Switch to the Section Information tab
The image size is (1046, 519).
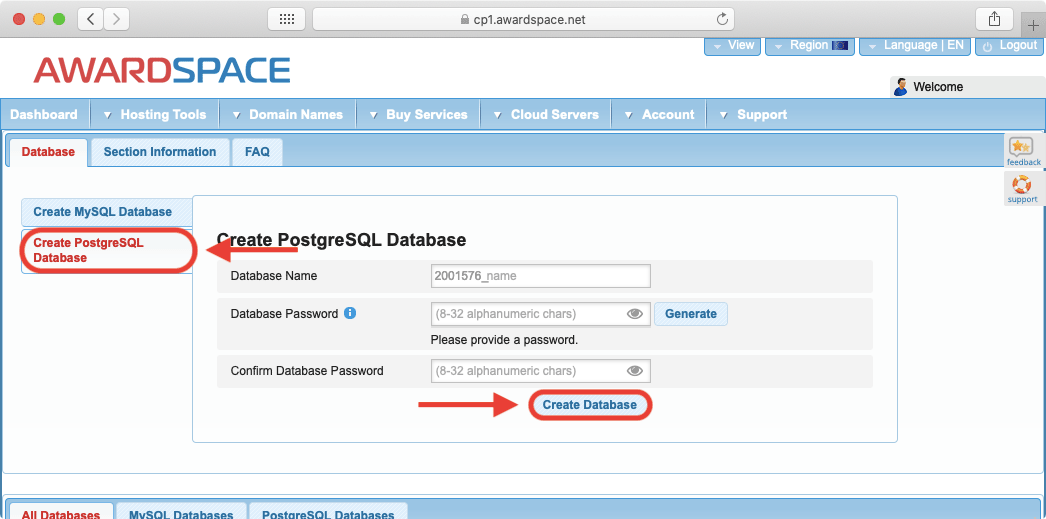[160, 152]
